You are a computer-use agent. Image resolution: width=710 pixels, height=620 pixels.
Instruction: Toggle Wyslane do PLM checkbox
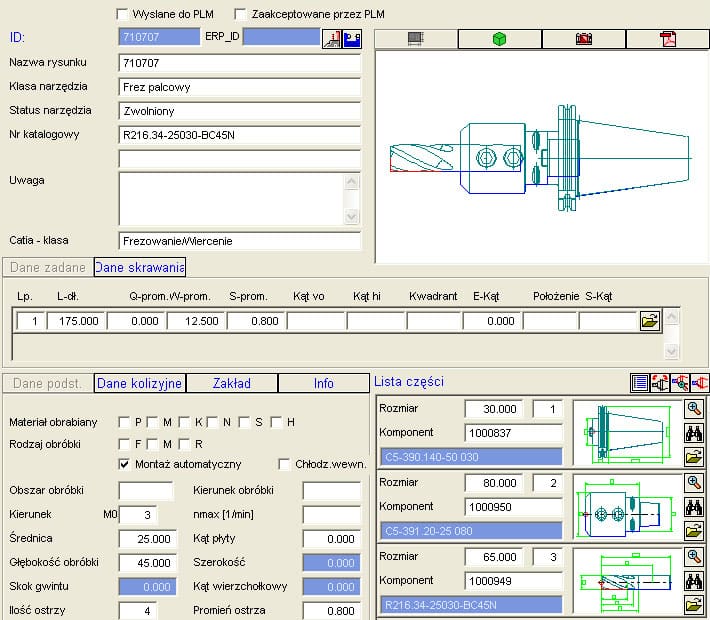(122, 14)
